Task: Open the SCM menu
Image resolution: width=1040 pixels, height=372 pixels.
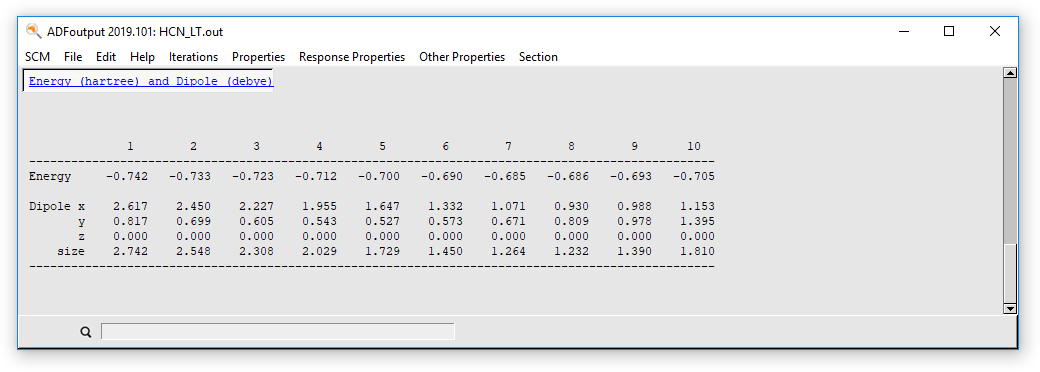Action: tap(37, 57)
